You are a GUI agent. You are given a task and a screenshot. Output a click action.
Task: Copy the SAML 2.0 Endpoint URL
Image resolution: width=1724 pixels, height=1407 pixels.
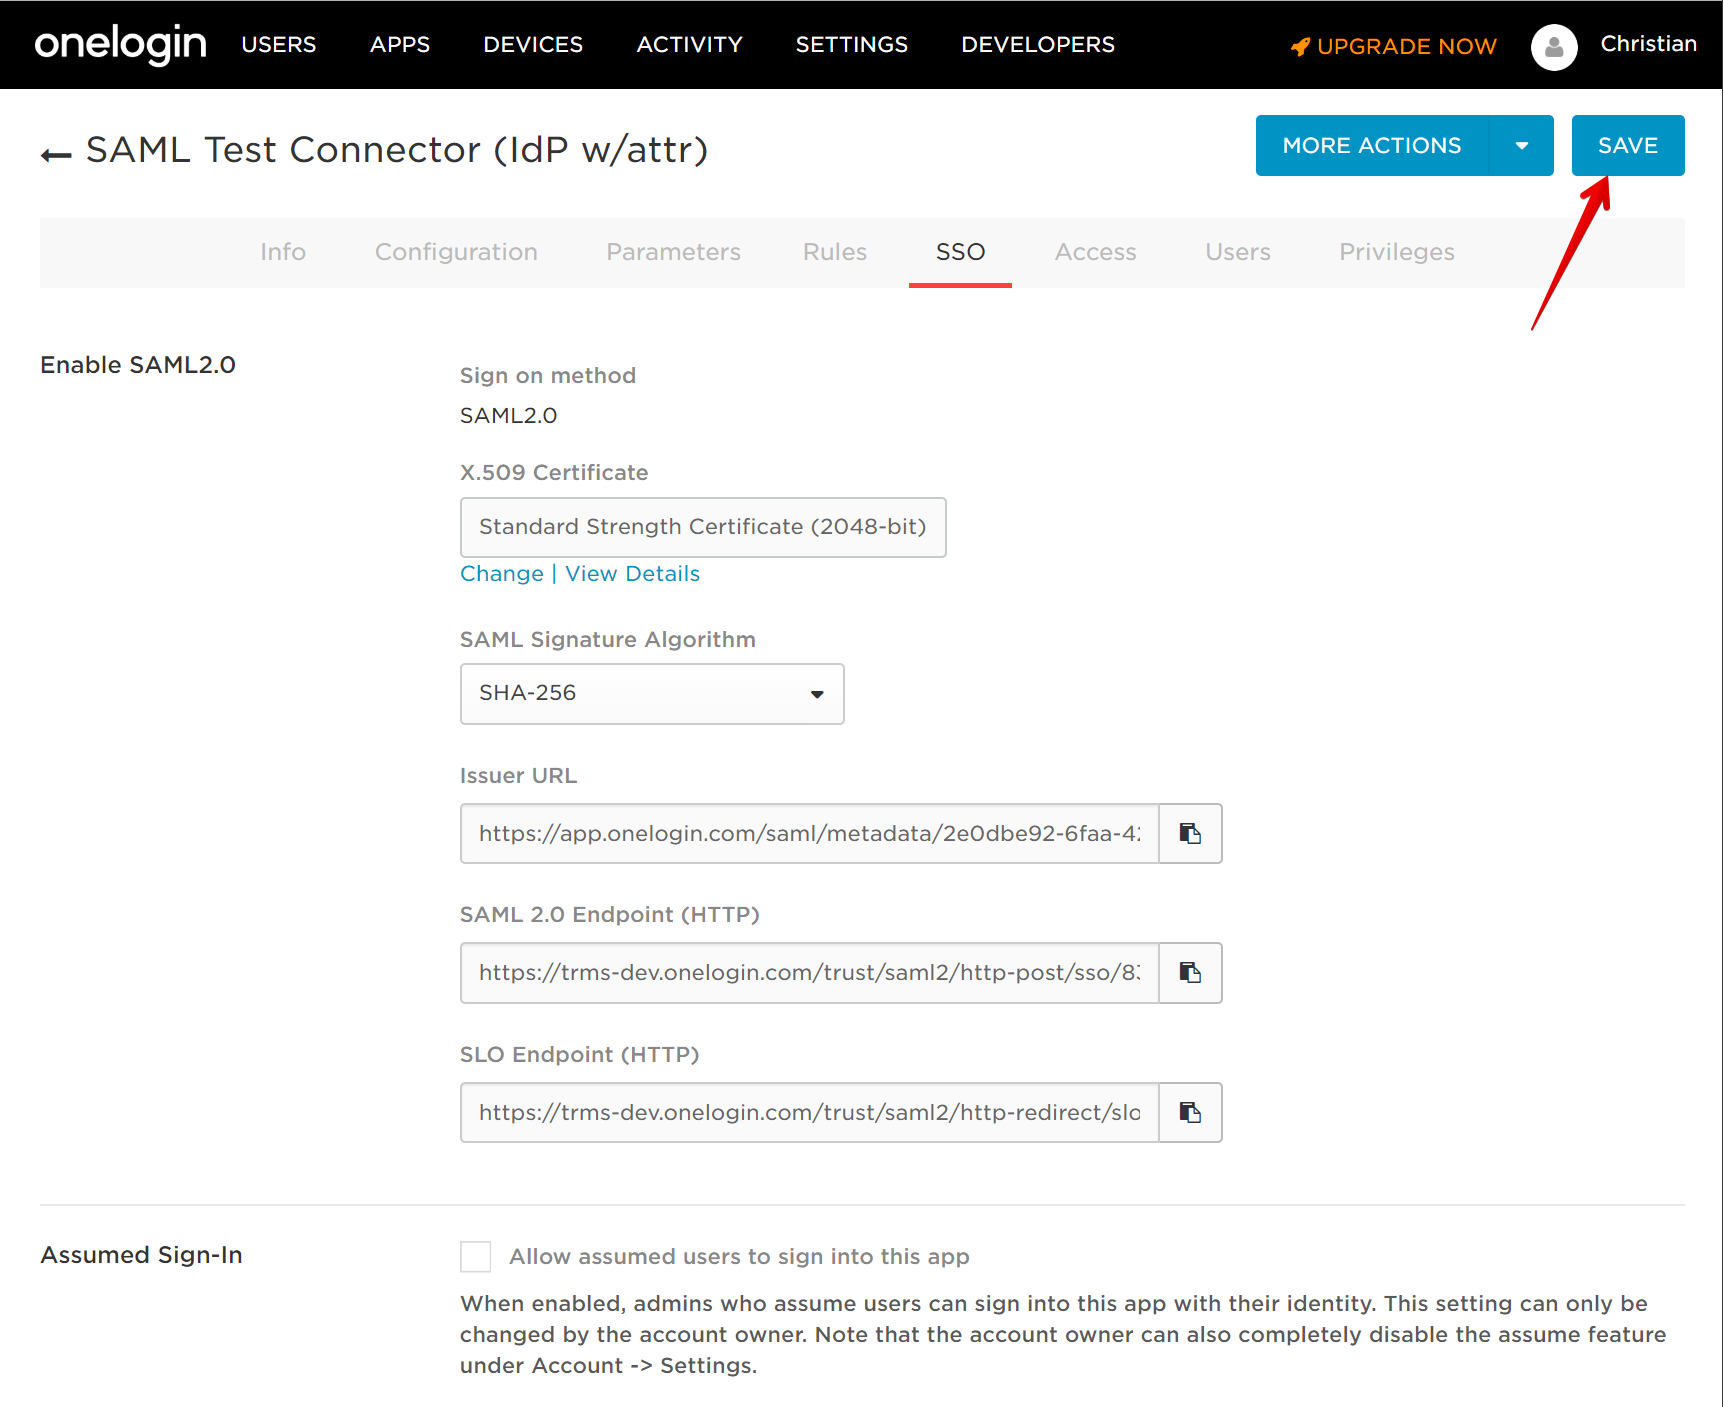click(1190, 972)
